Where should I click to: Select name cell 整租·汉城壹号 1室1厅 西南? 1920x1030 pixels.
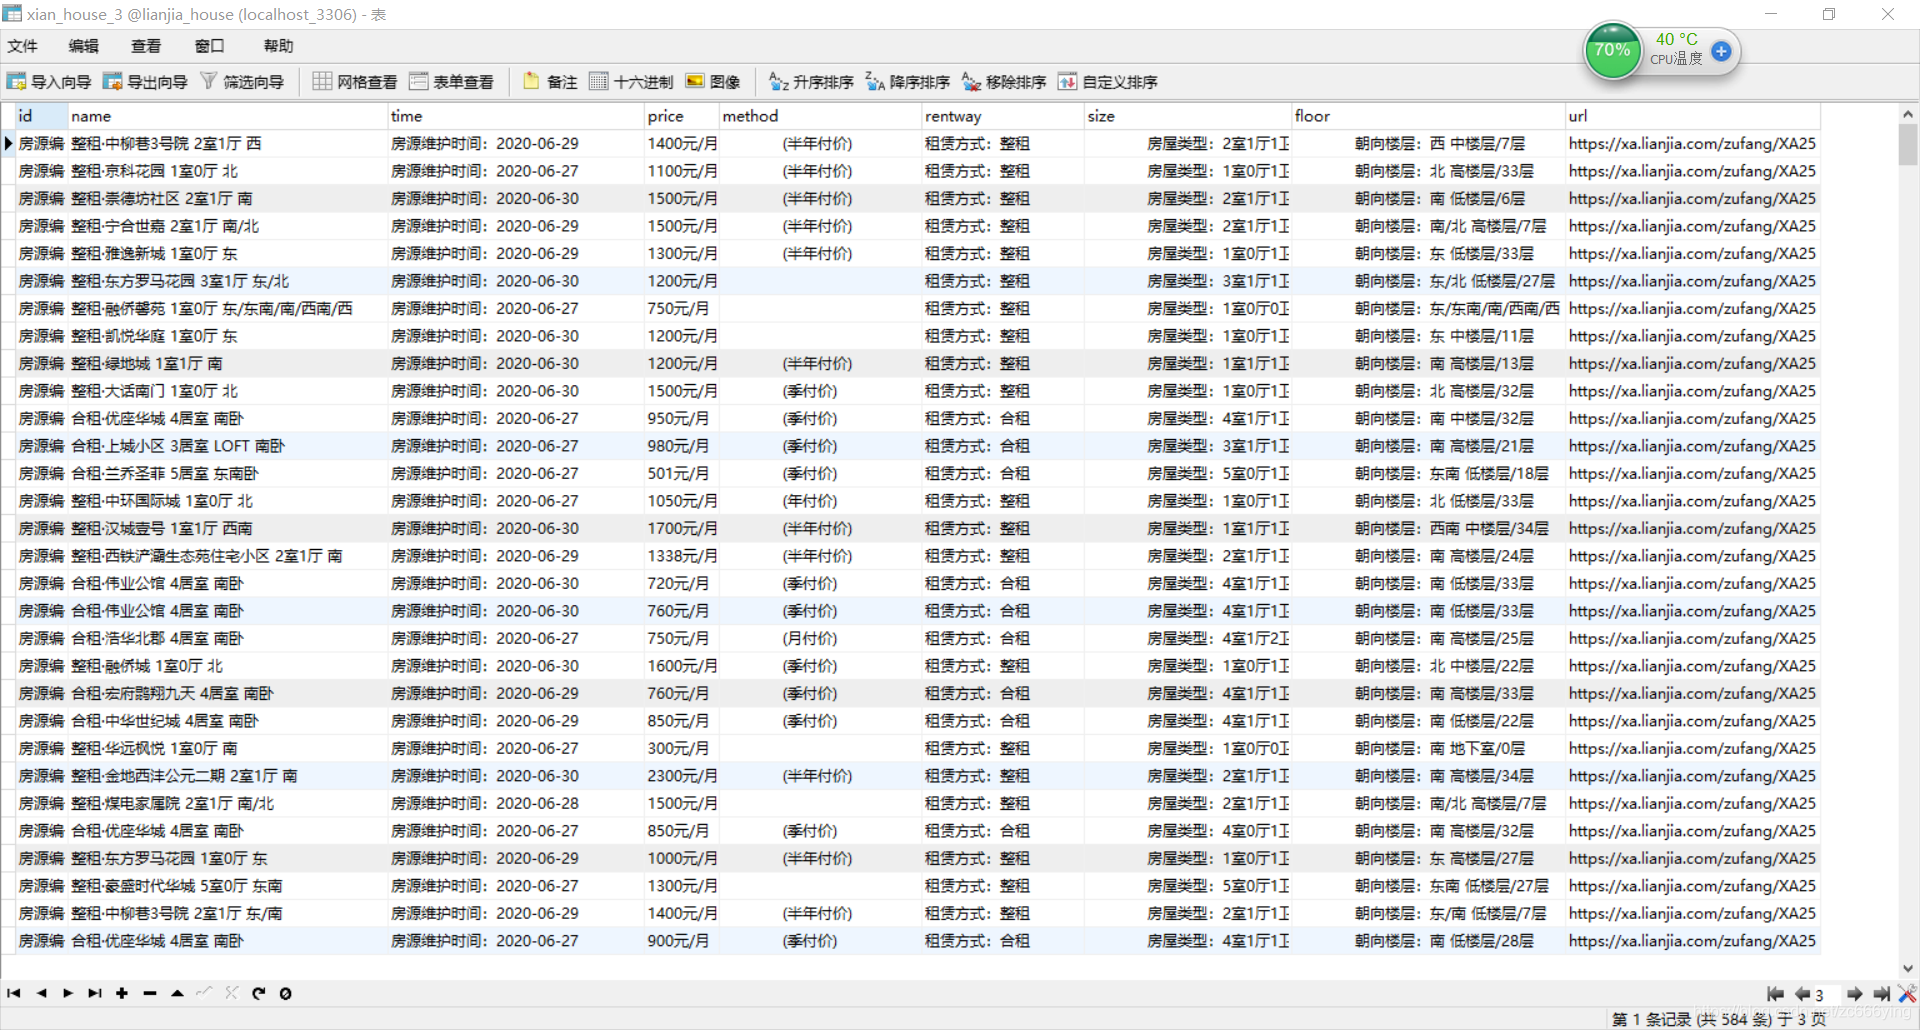coord(228,529)
